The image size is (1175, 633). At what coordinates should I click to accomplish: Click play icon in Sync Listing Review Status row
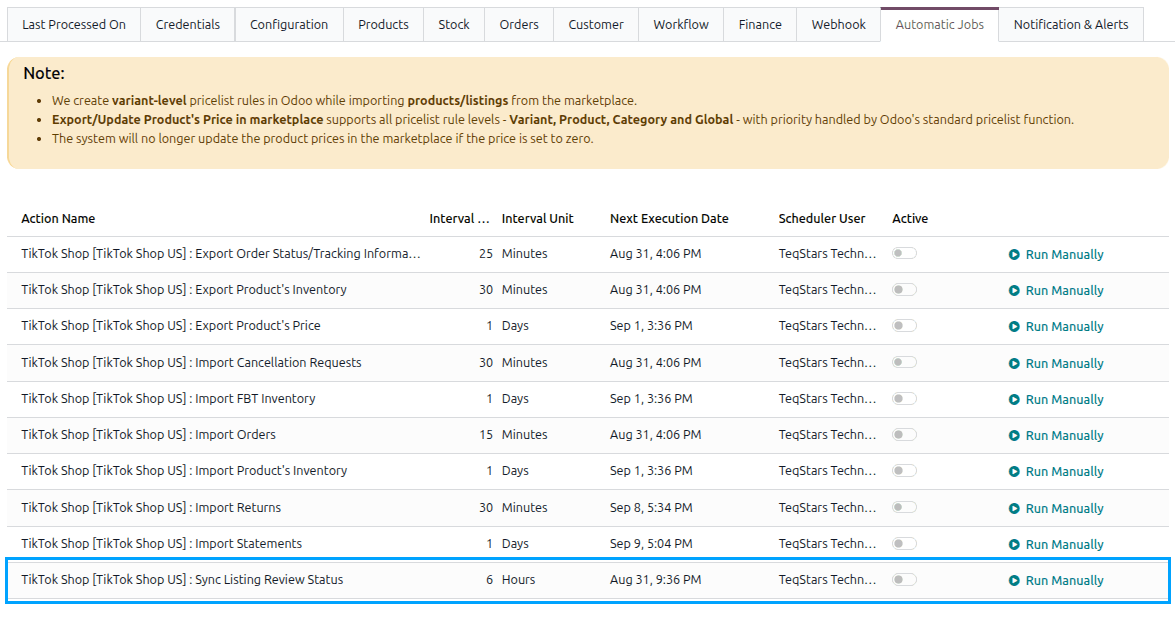tap(1014, 581)
